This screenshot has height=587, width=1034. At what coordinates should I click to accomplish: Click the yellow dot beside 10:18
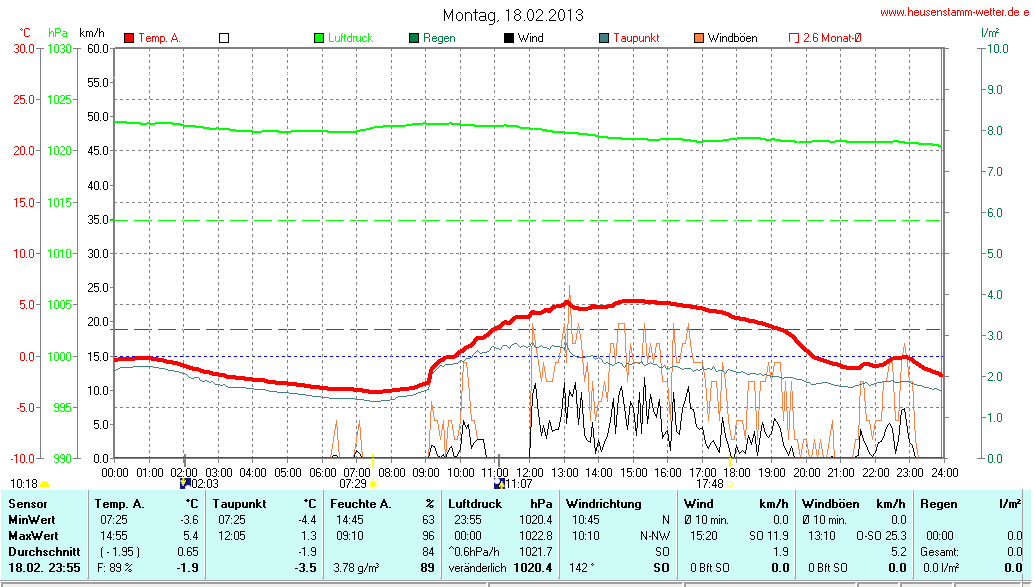(44, 484)
